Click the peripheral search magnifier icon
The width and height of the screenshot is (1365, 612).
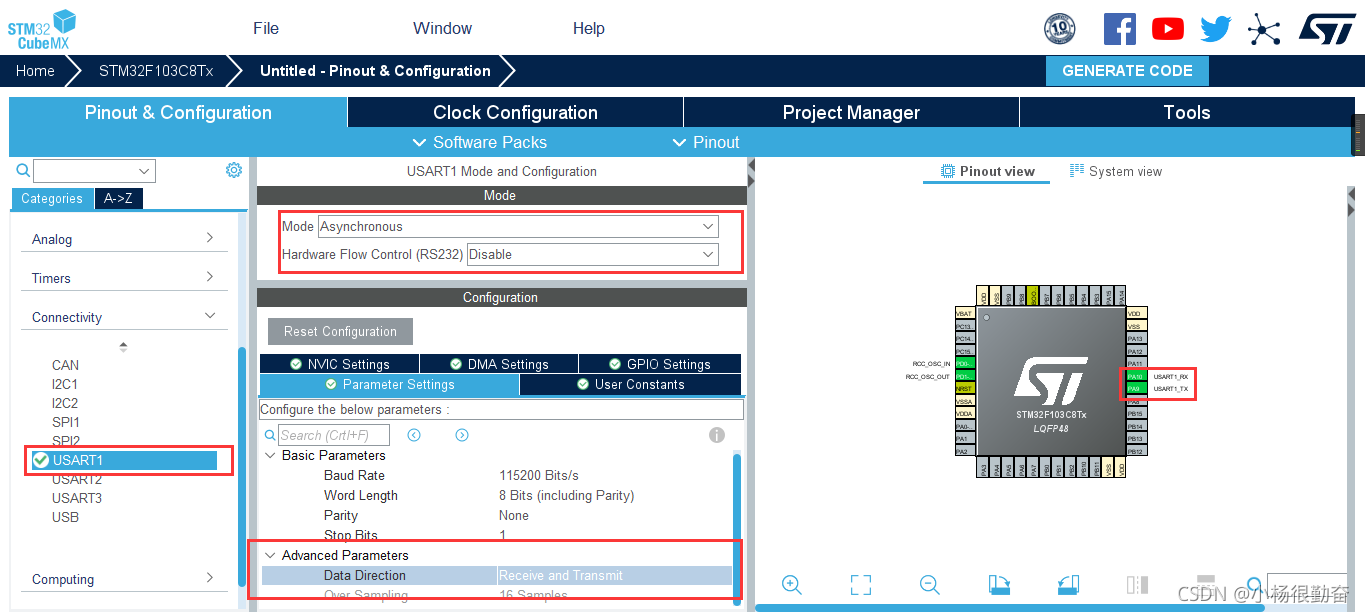click(x=23, y=170)
